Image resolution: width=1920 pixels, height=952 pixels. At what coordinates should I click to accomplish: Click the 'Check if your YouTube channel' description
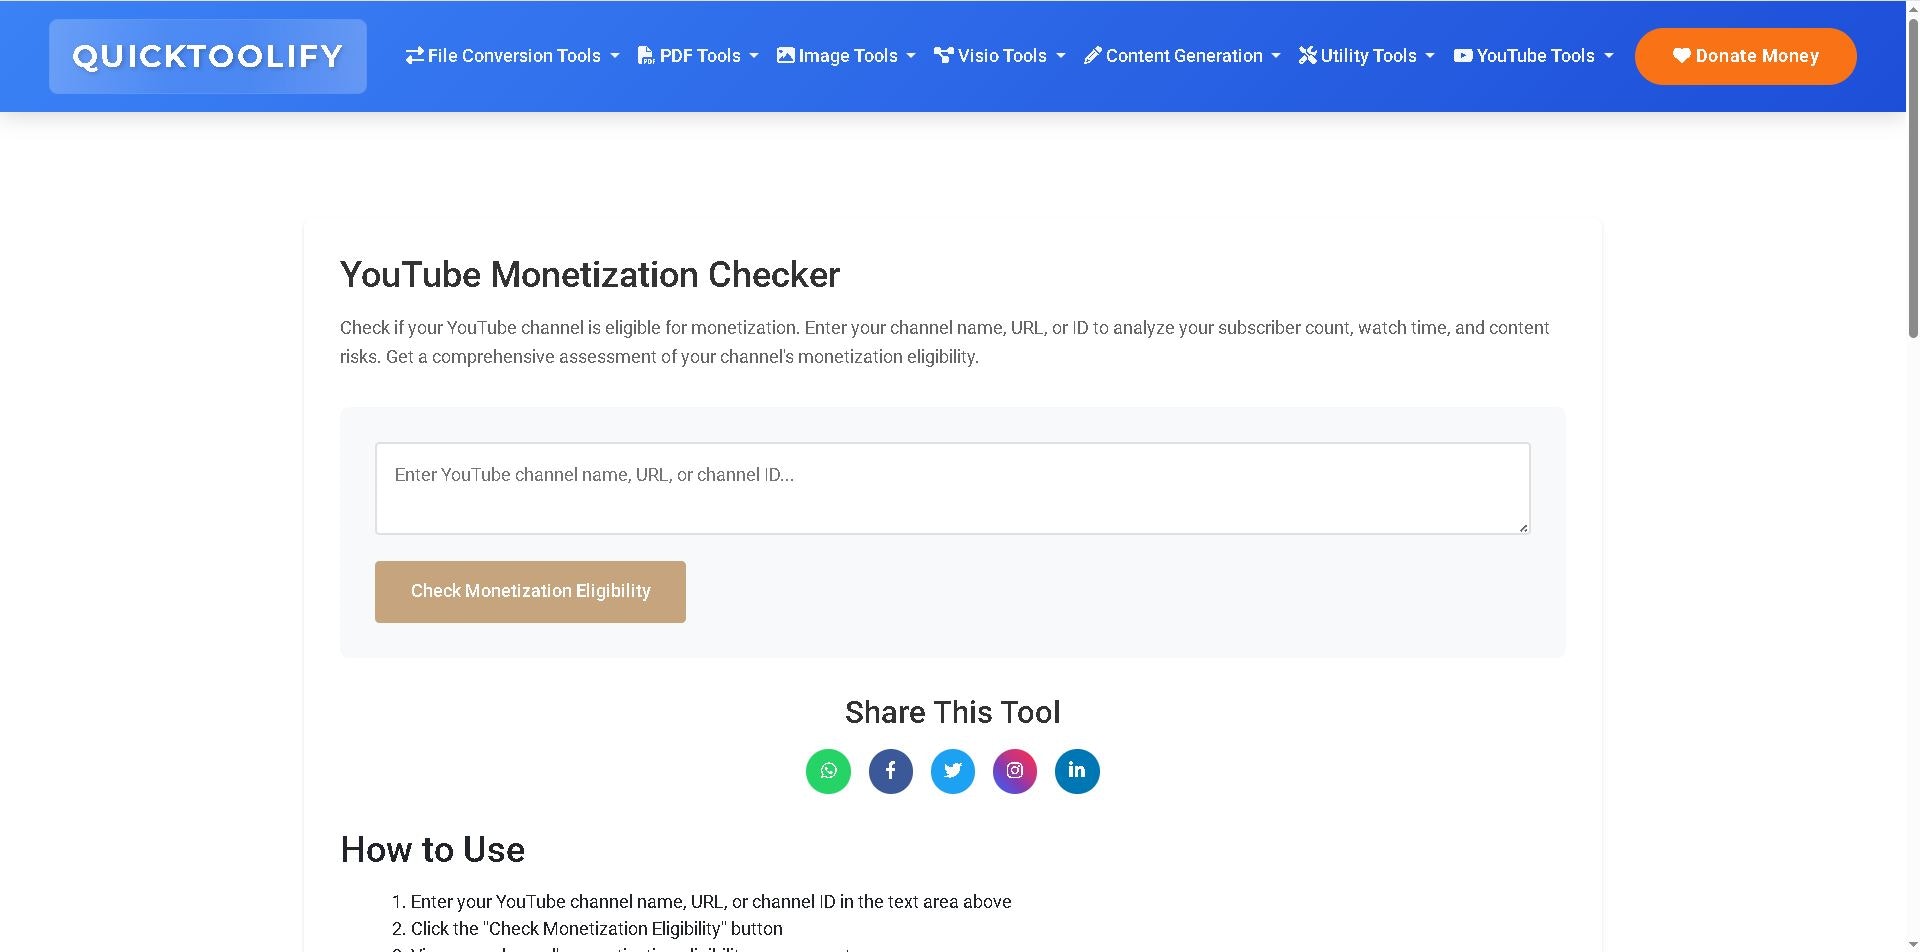pos(945,342)
